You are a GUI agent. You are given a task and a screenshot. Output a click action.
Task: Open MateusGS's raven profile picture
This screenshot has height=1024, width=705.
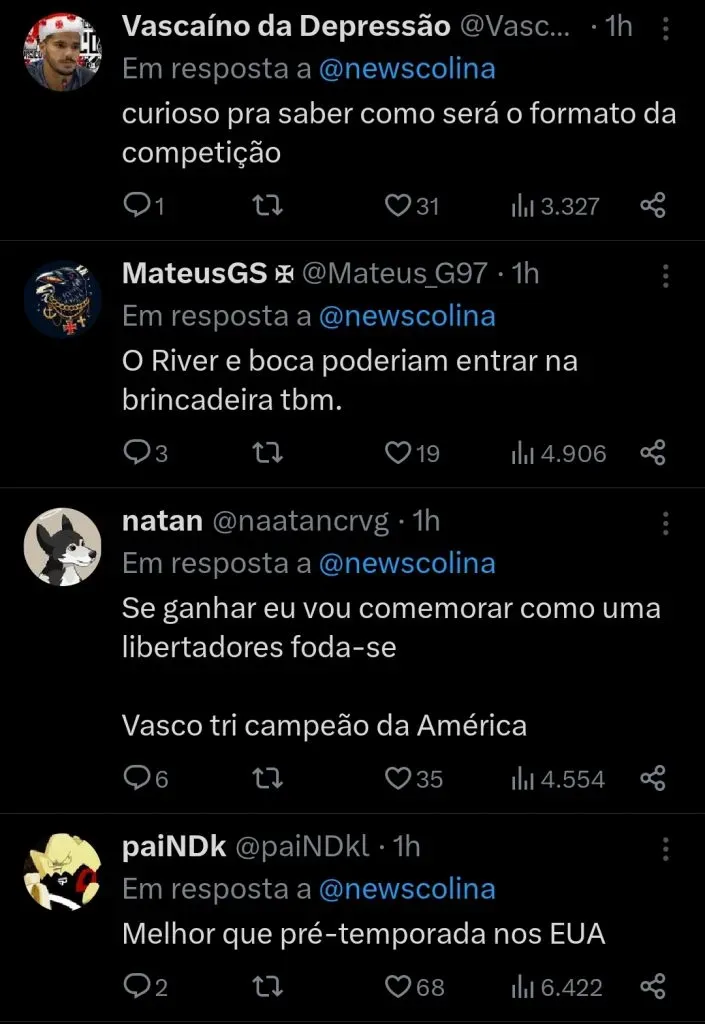point(62,299)
